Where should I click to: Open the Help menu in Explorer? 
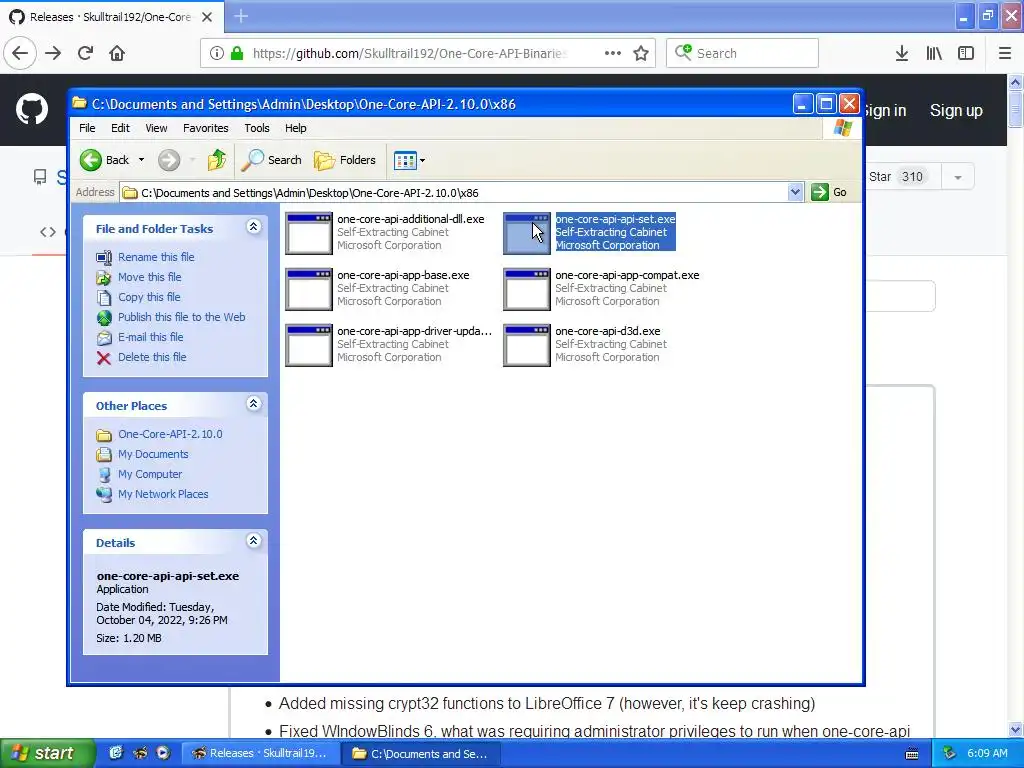295,128
